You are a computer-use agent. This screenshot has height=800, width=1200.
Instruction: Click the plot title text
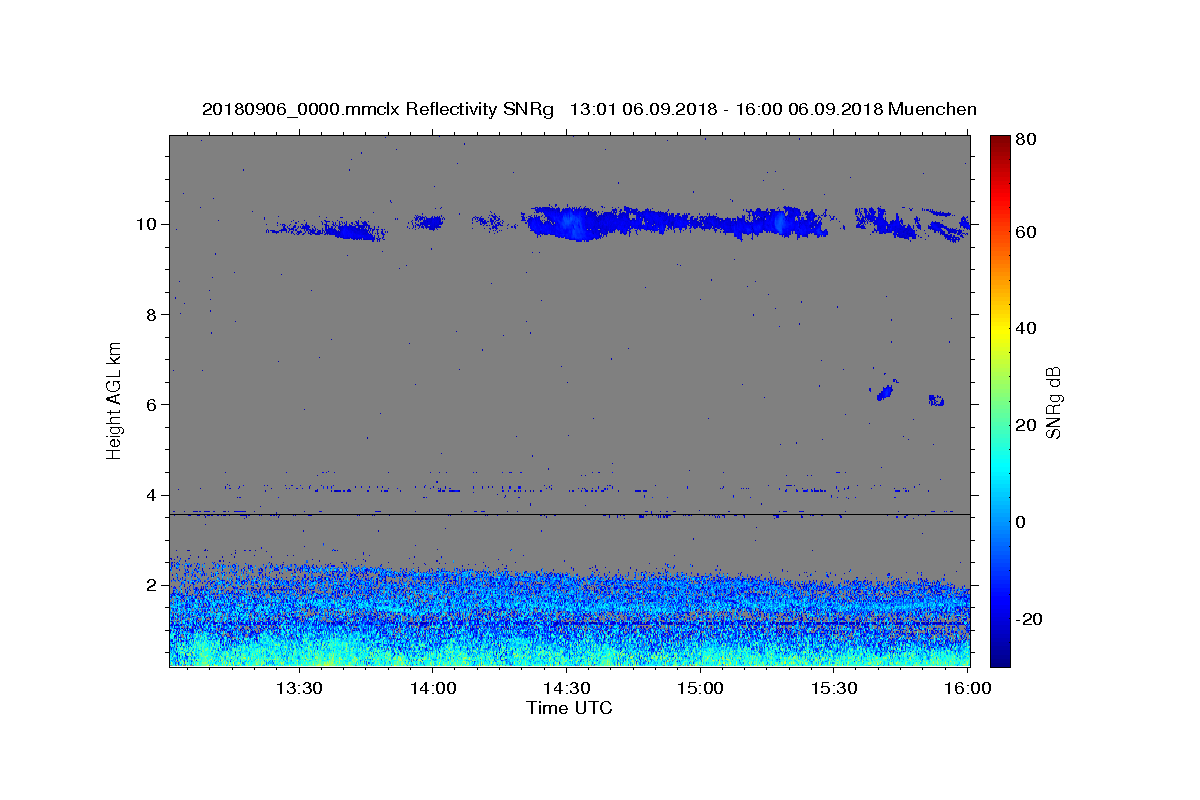(x=589, y=109)
